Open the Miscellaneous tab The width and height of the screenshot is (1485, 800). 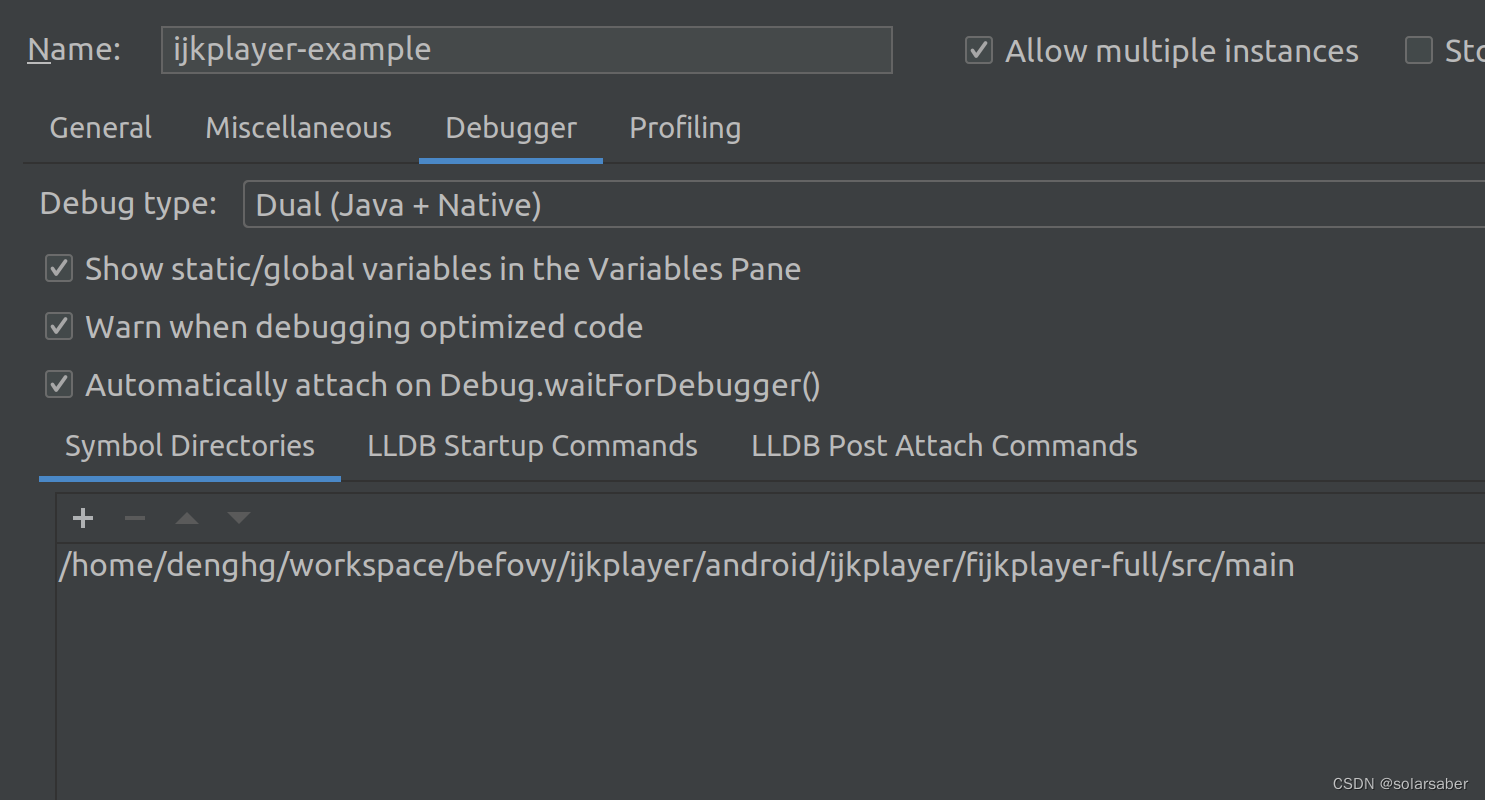pyautogui.click(x=298, y=128)
